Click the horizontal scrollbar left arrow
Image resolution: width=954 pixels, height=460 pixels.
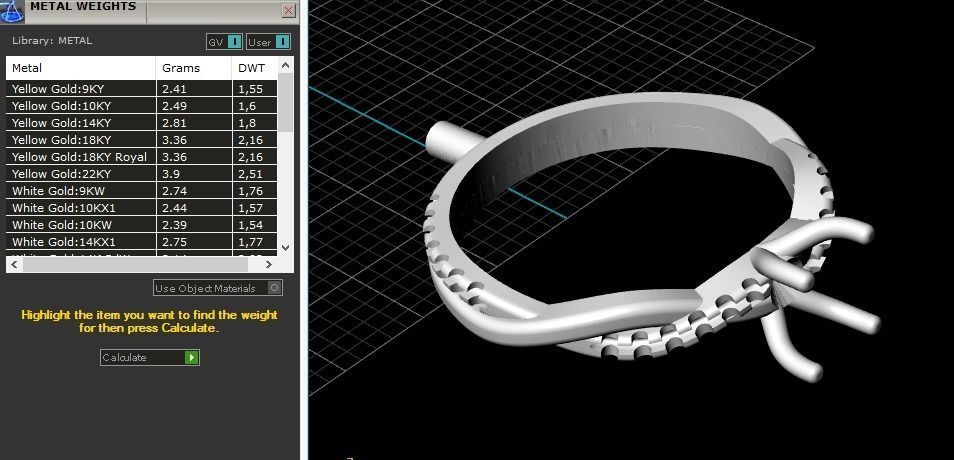click(15, 265)
